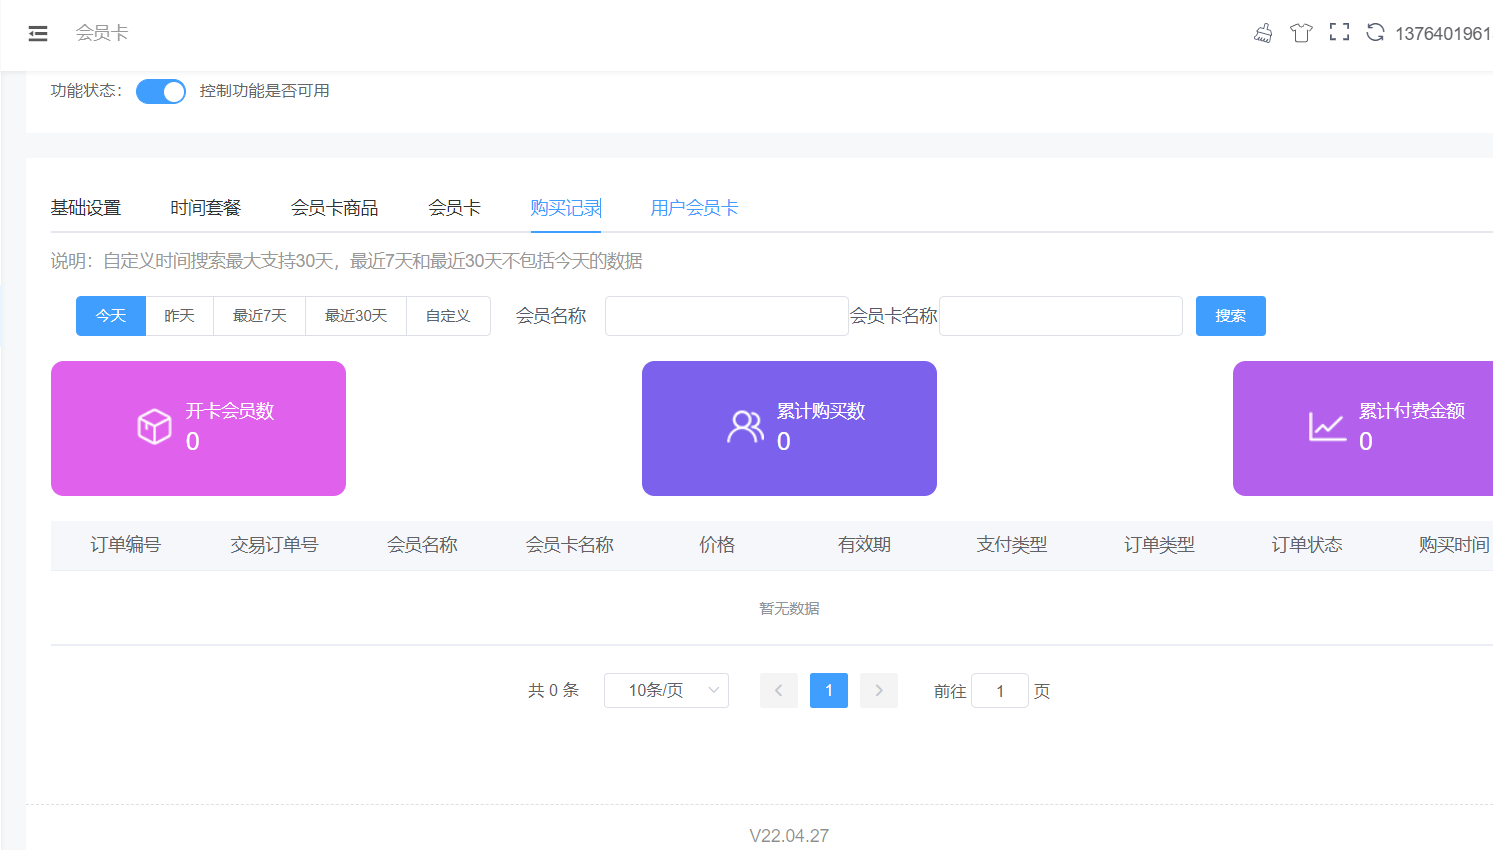Select the 今天 date filter

coord(111,316)
